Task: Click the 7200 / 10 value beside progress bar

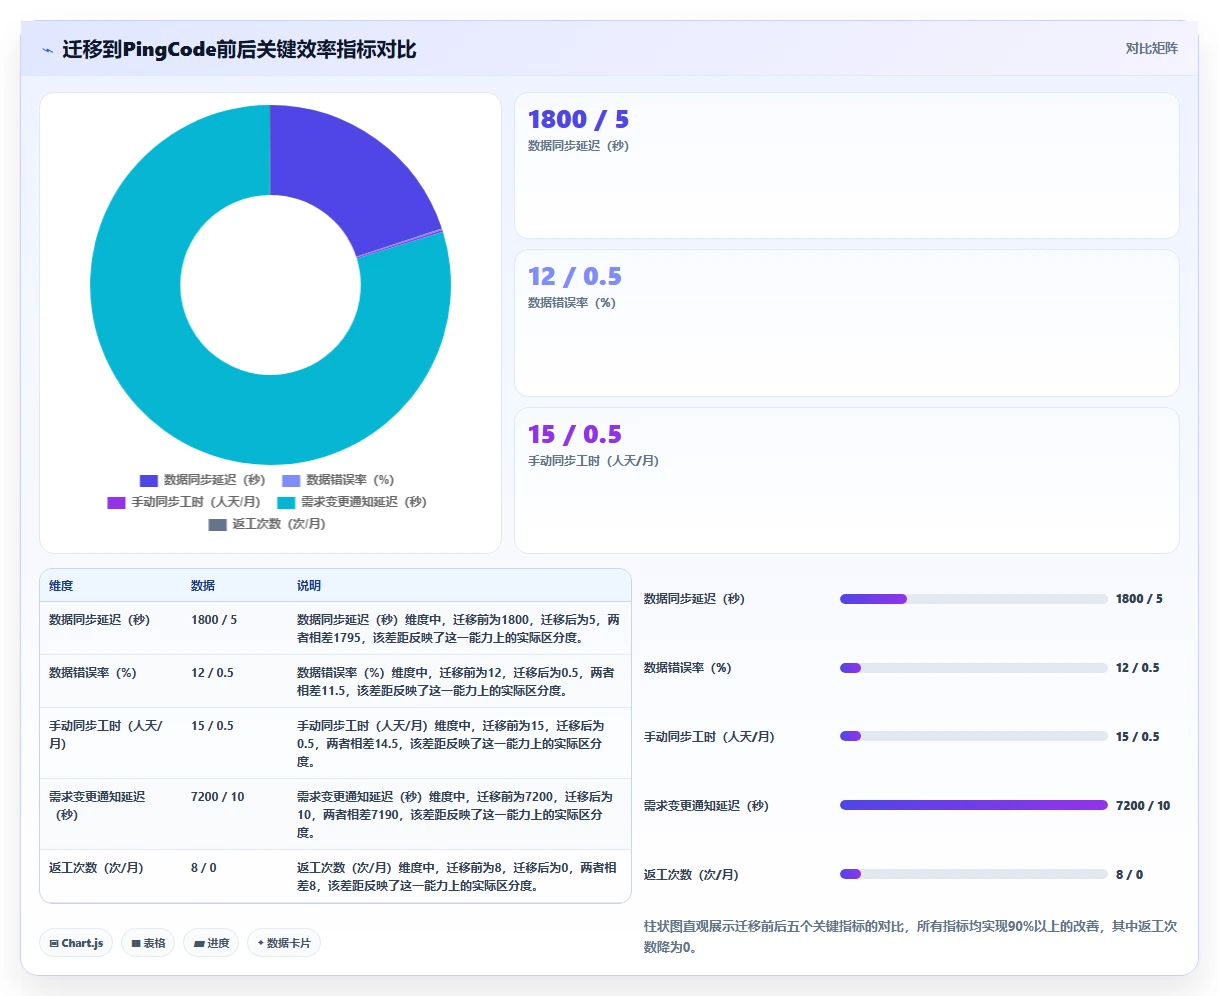Action: coord(1143,806)
